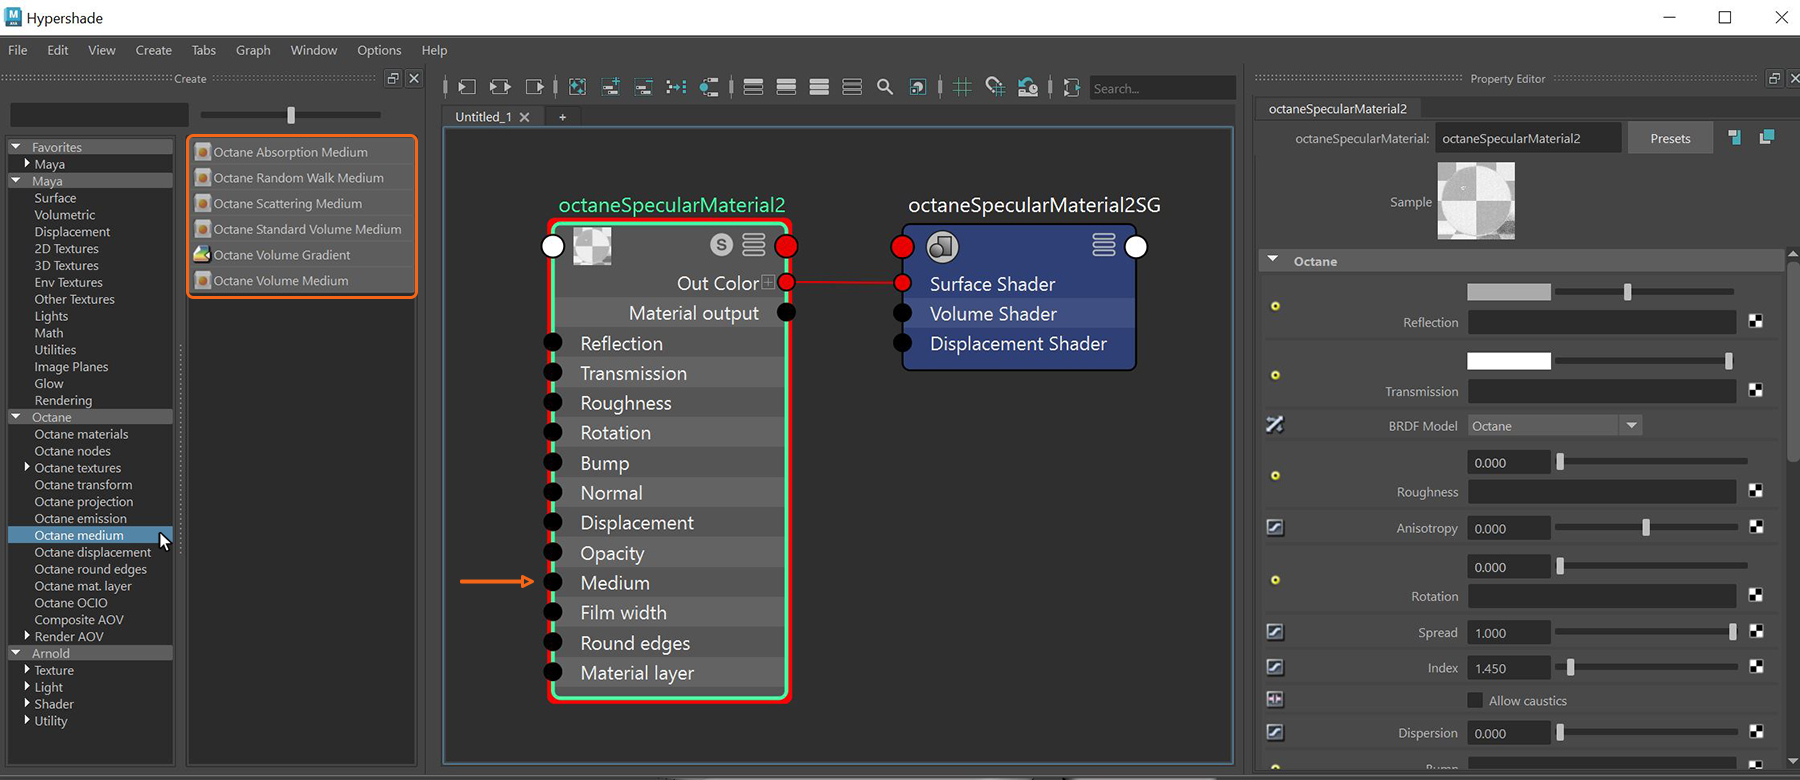Toggle the icon left of BRDF Model
This screenshot has width=1800, height=780.
[x=1275, y=425]
